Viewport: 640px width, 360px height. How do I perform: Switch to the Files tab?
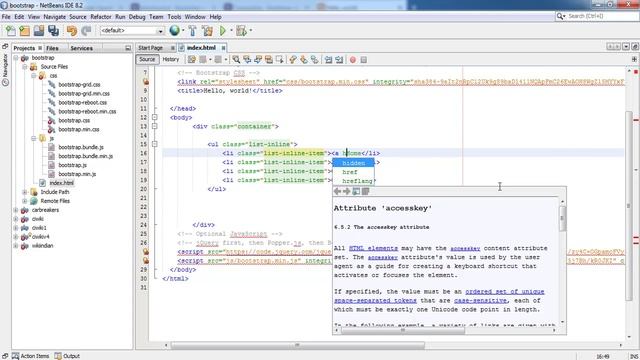[x=52, y=48]
